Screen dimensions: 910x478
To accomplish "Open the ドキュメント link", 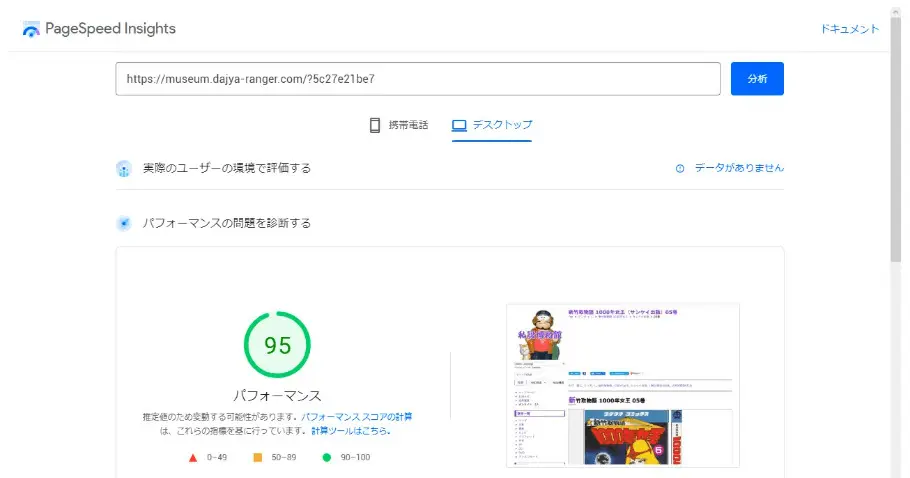I will [x=850, y=29].
